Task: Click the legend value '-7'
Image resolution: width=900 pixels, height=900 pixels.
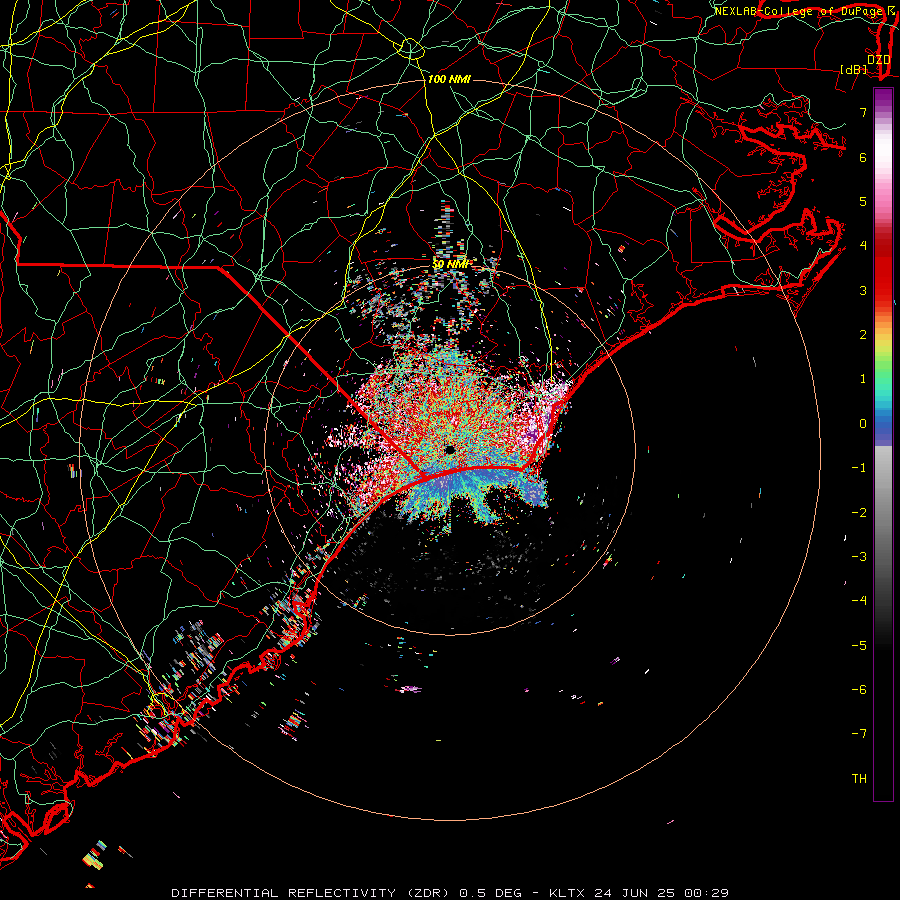Action: (x=859, y=734)
